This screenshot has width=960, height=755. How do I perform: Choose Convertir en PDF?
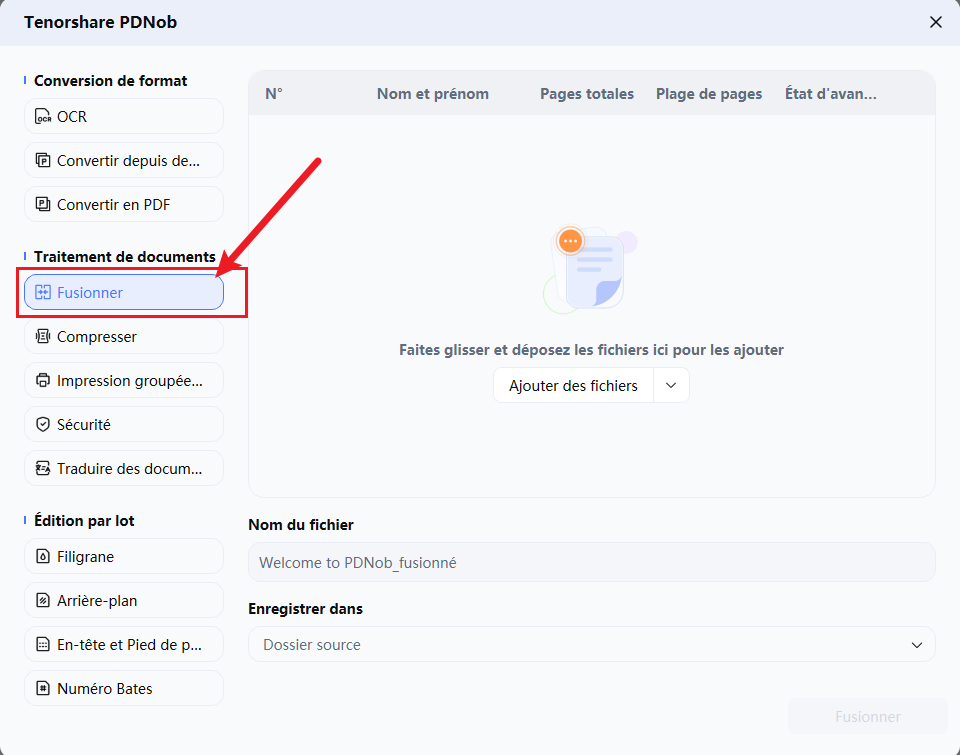(124, 205)
